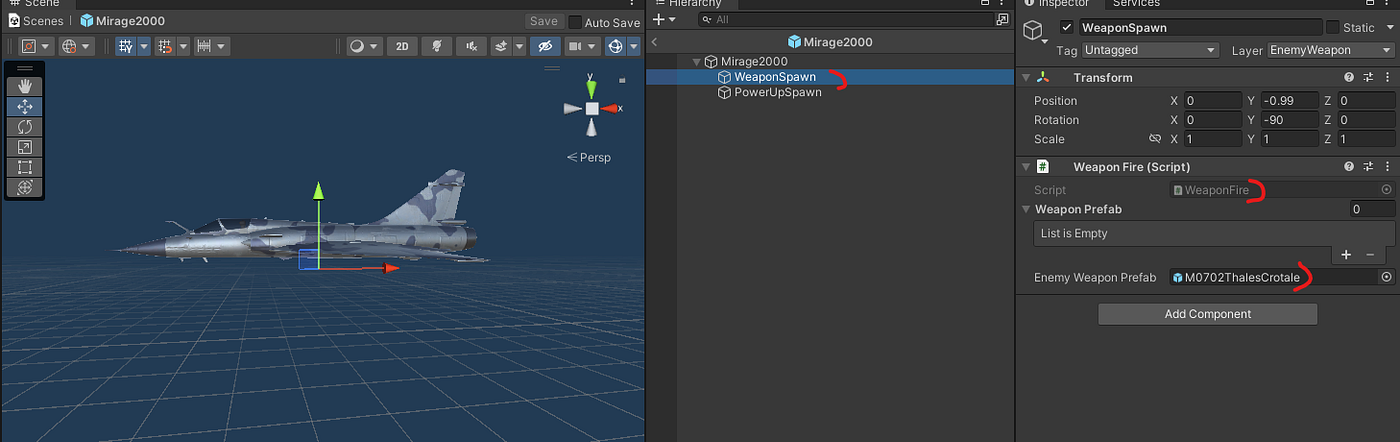Open Tag dropdown showing Untagged

(x=1150, y=50)
